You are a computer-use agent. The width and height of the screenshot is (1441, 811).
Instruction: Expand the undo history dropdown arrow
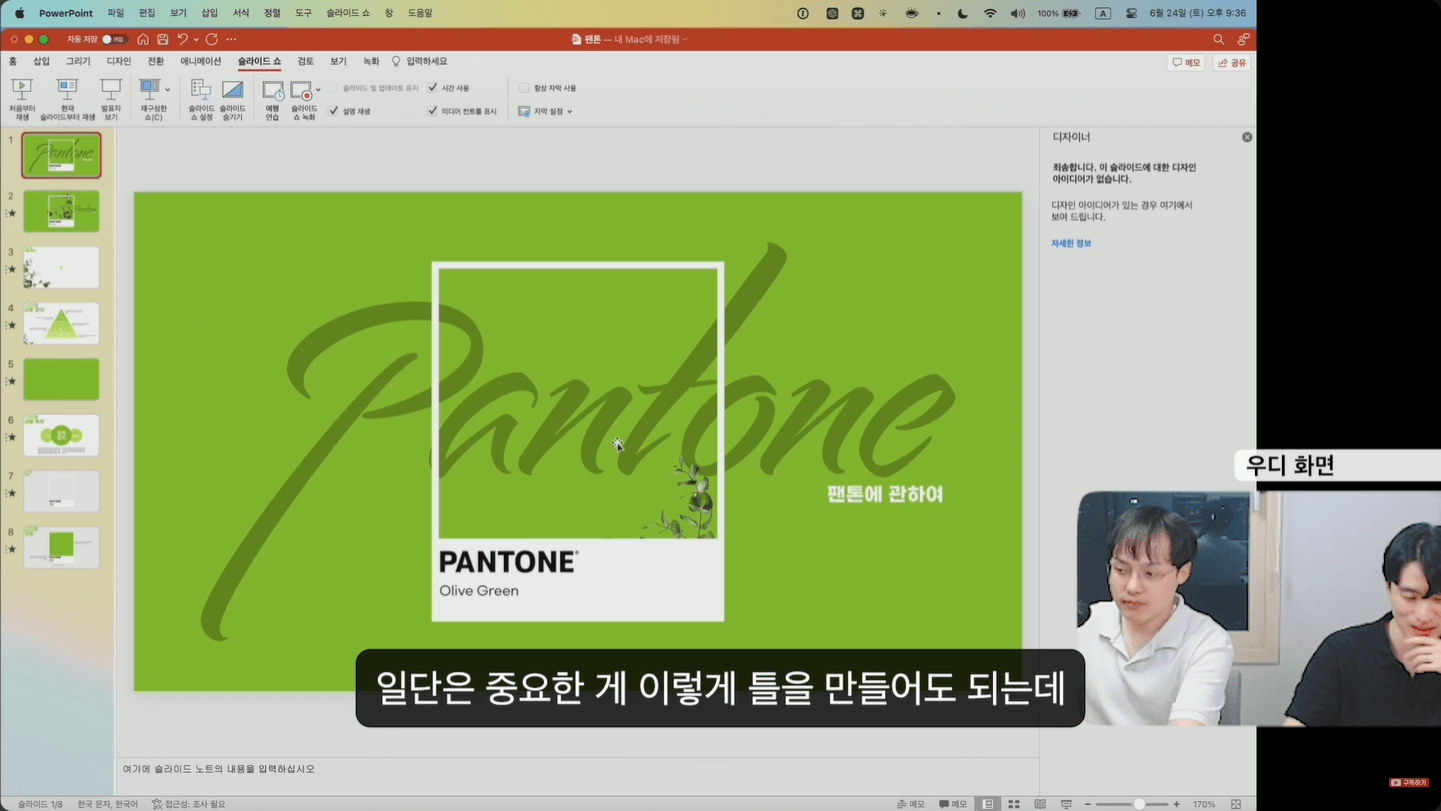tap(196, 39)
